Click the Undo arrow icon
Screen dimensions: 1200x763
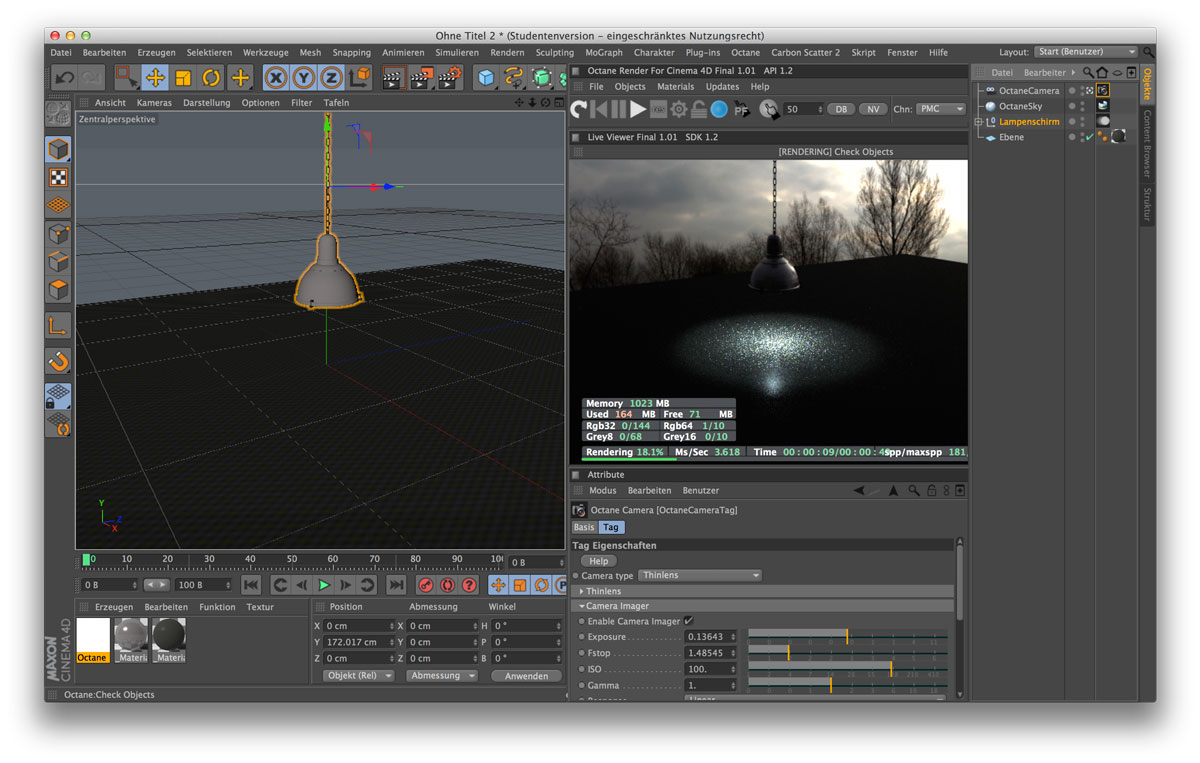pyautogui.click(x=65, y=78)
